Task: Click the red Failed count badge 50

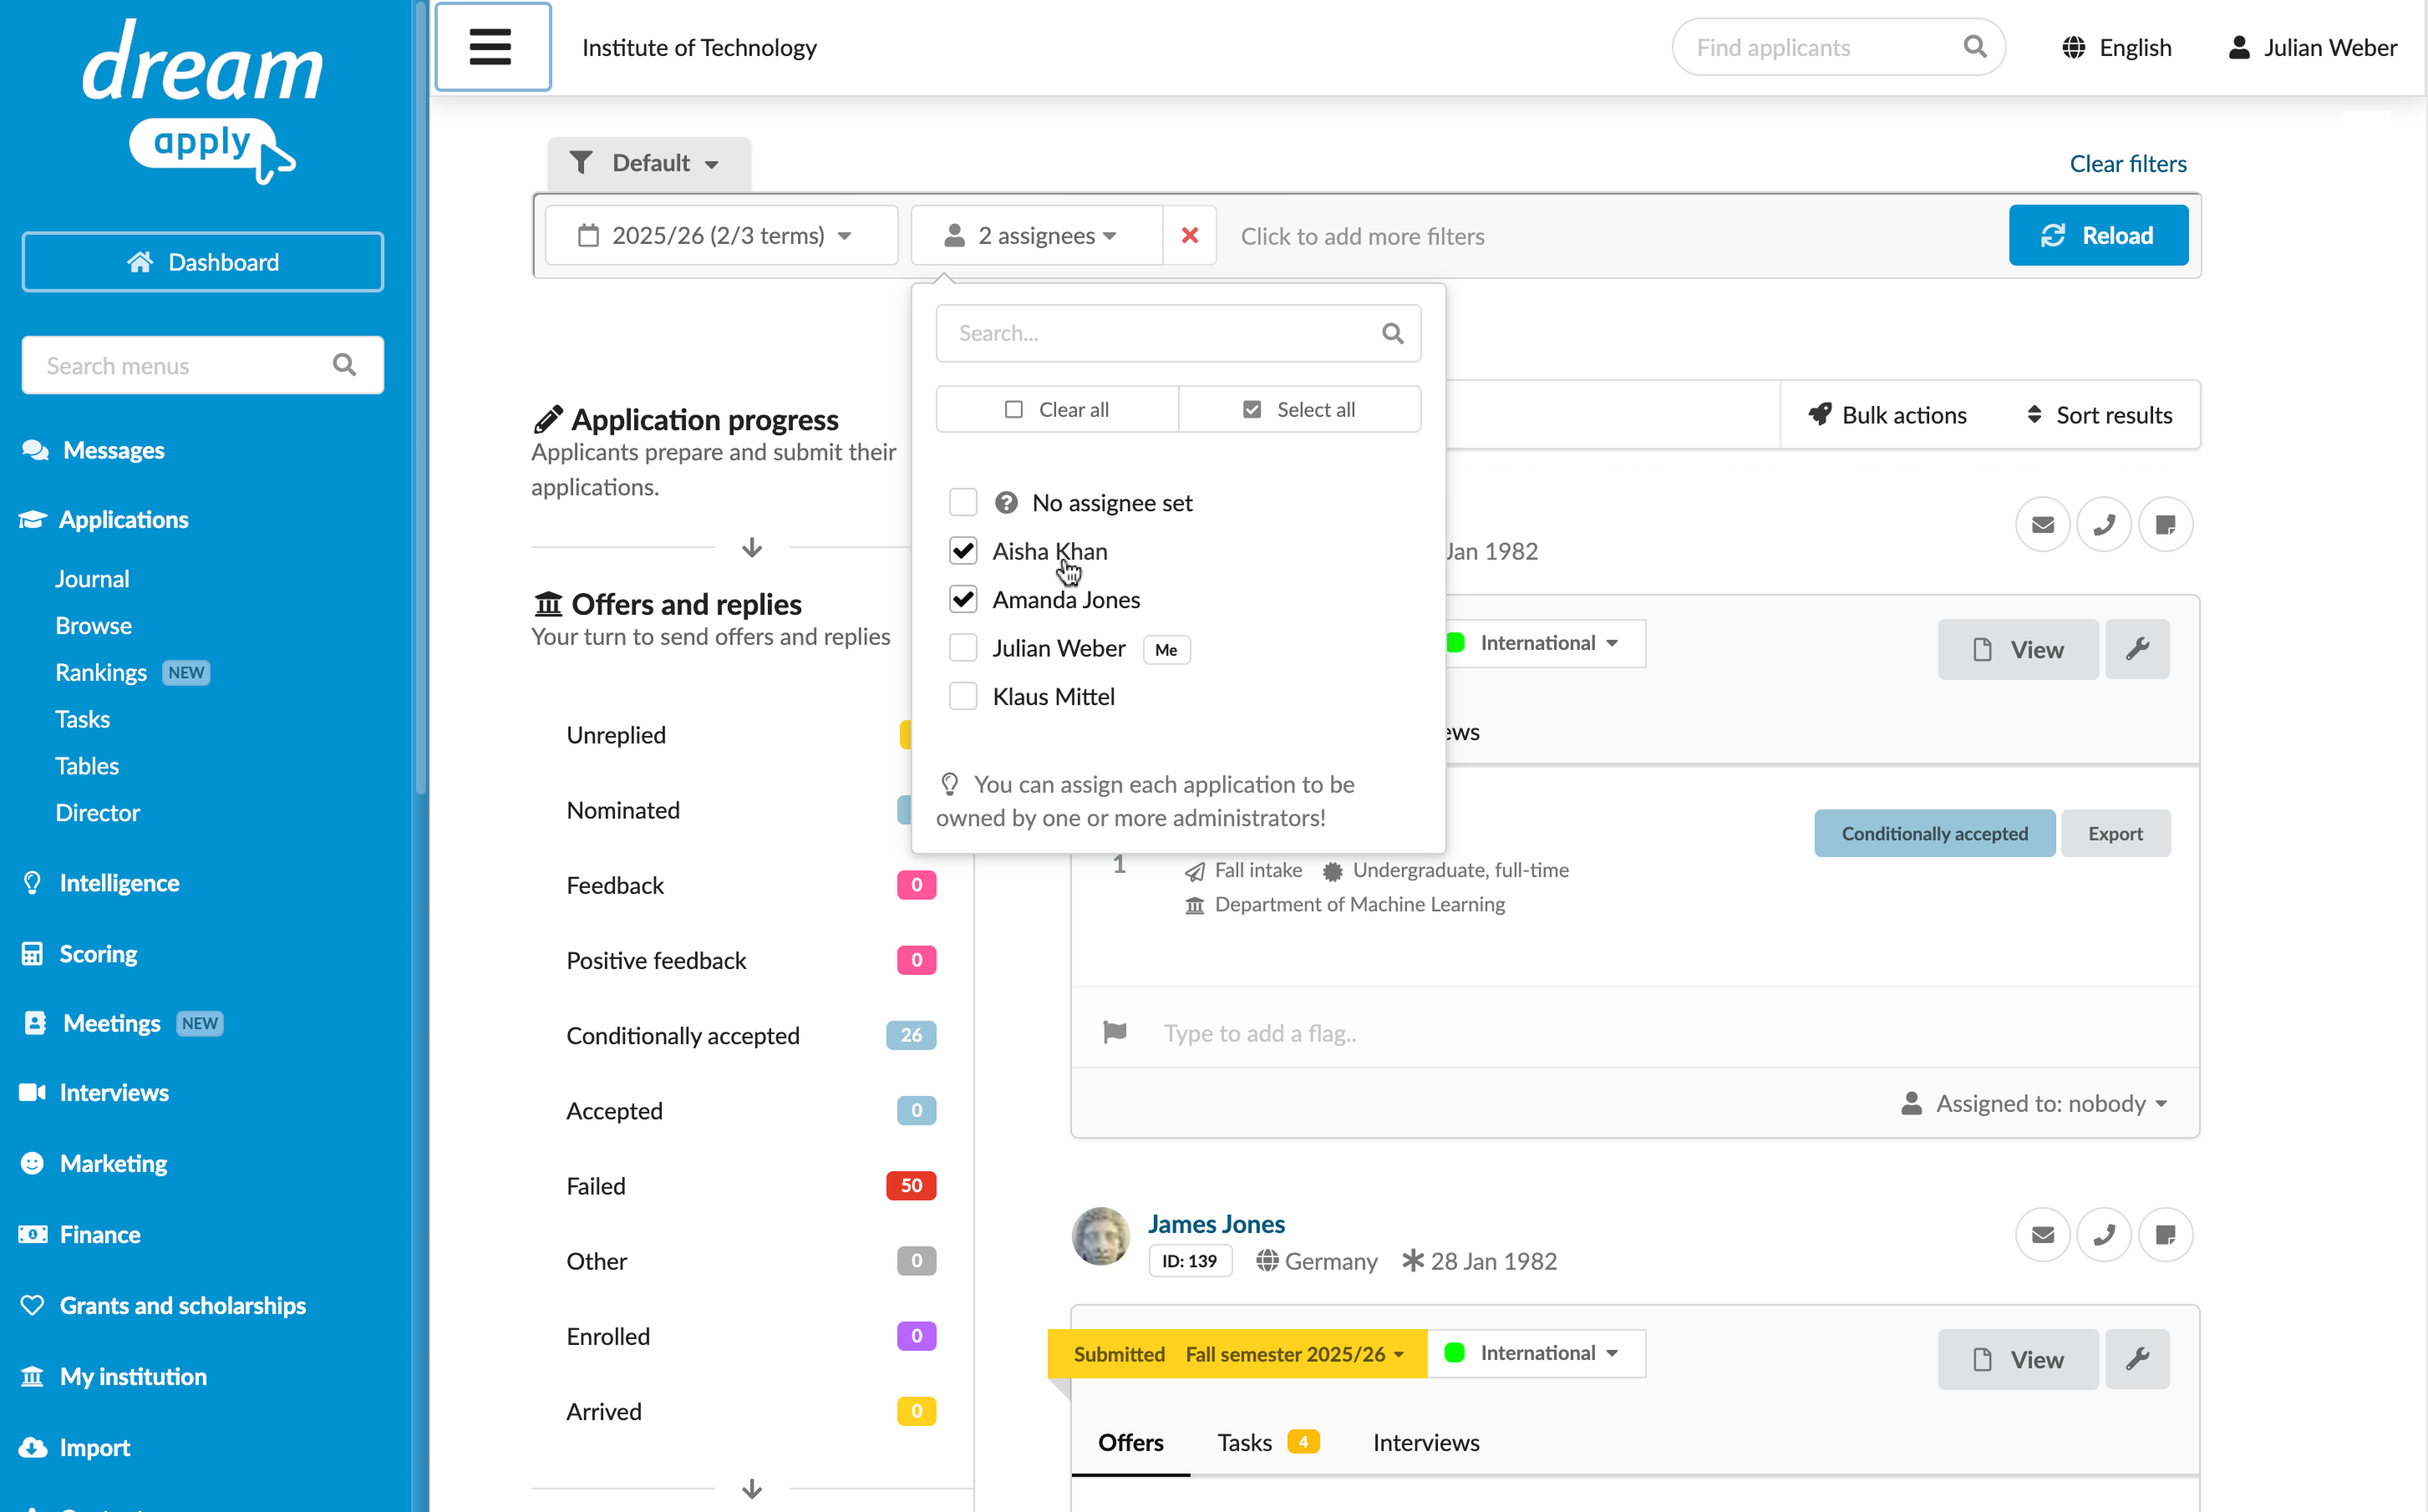Action: pos(910,1185)
